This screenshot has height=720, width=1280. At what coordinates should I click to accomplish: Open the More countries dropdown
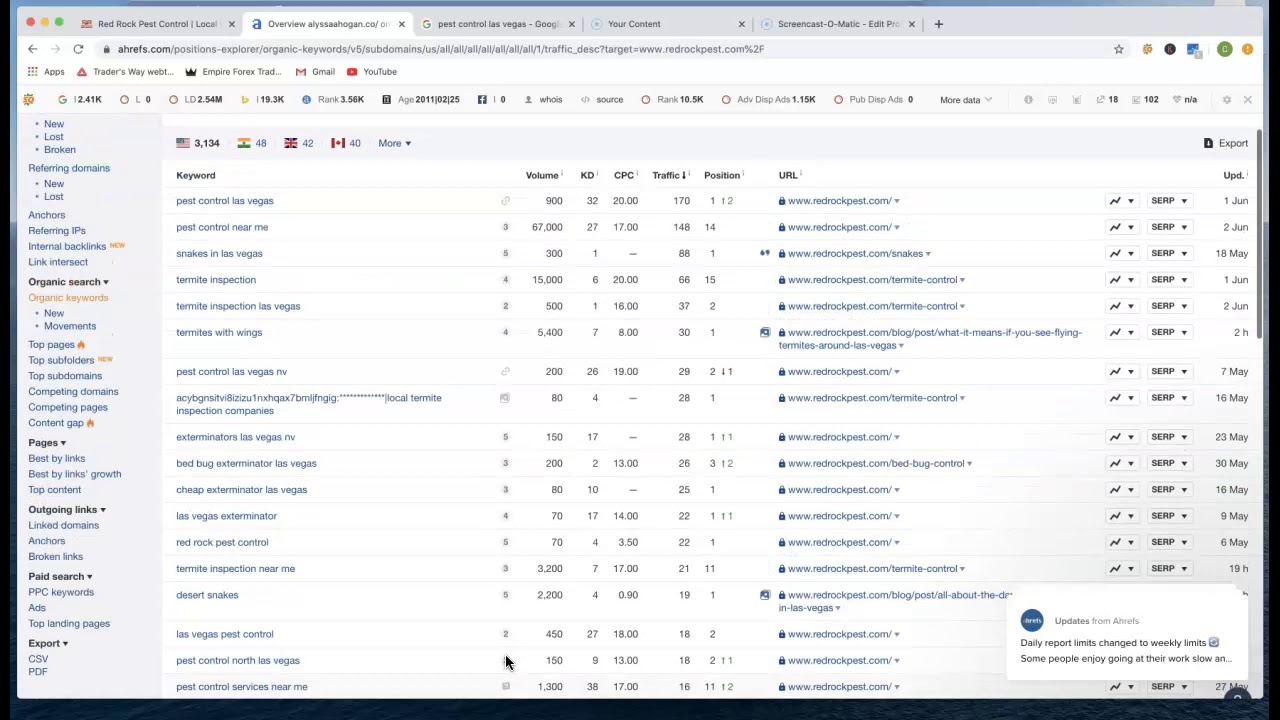(x=394, y=144)
